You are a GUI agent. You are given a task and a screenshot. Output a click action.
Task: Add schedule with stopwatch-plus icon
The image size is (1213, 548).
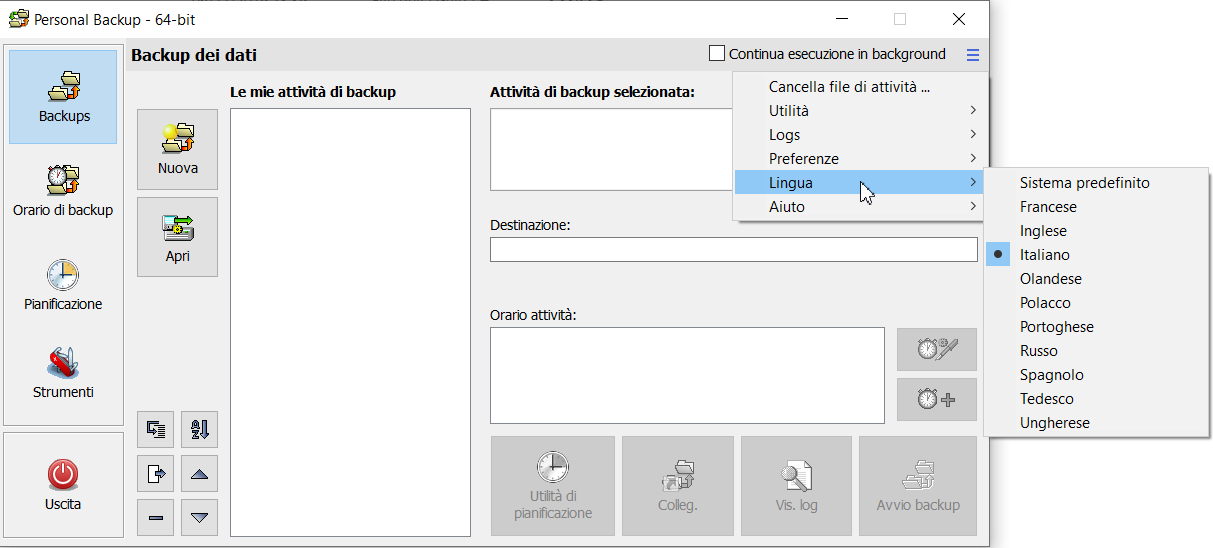pyautogui.click(x=937, y=400)
